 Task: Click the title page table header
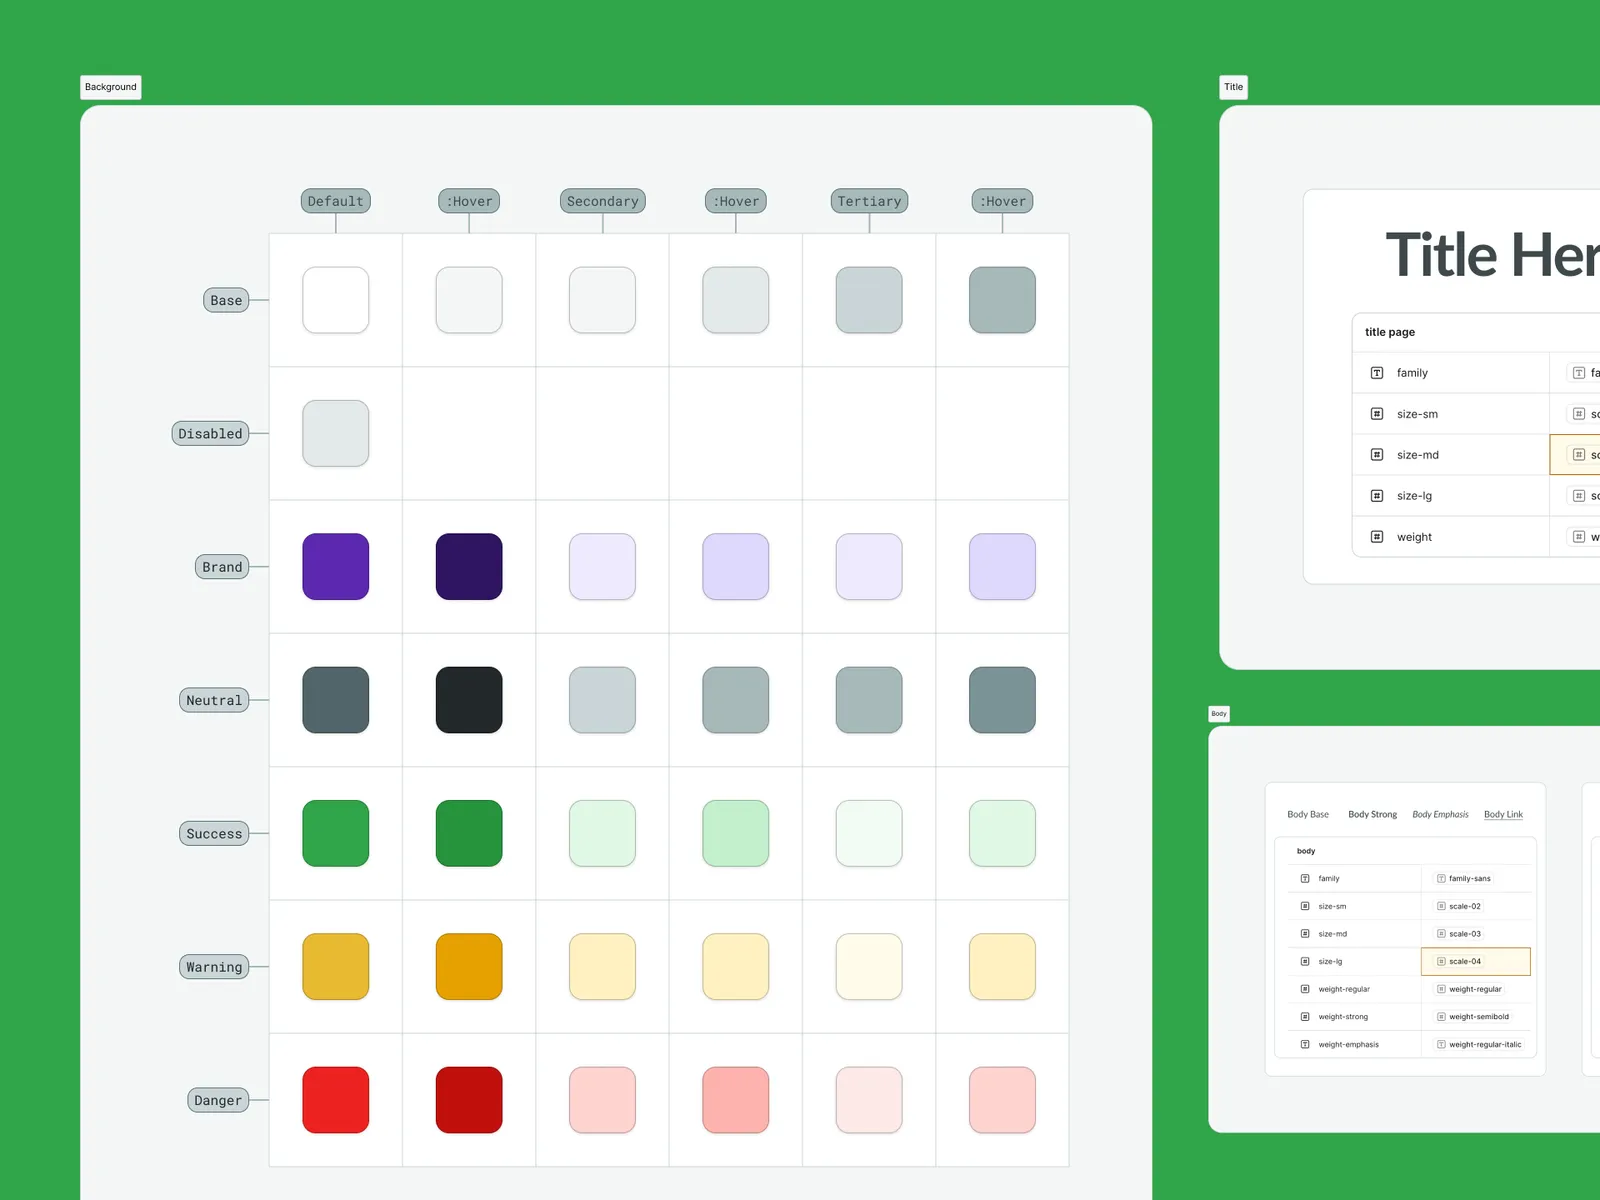[x=1476, y=332]
